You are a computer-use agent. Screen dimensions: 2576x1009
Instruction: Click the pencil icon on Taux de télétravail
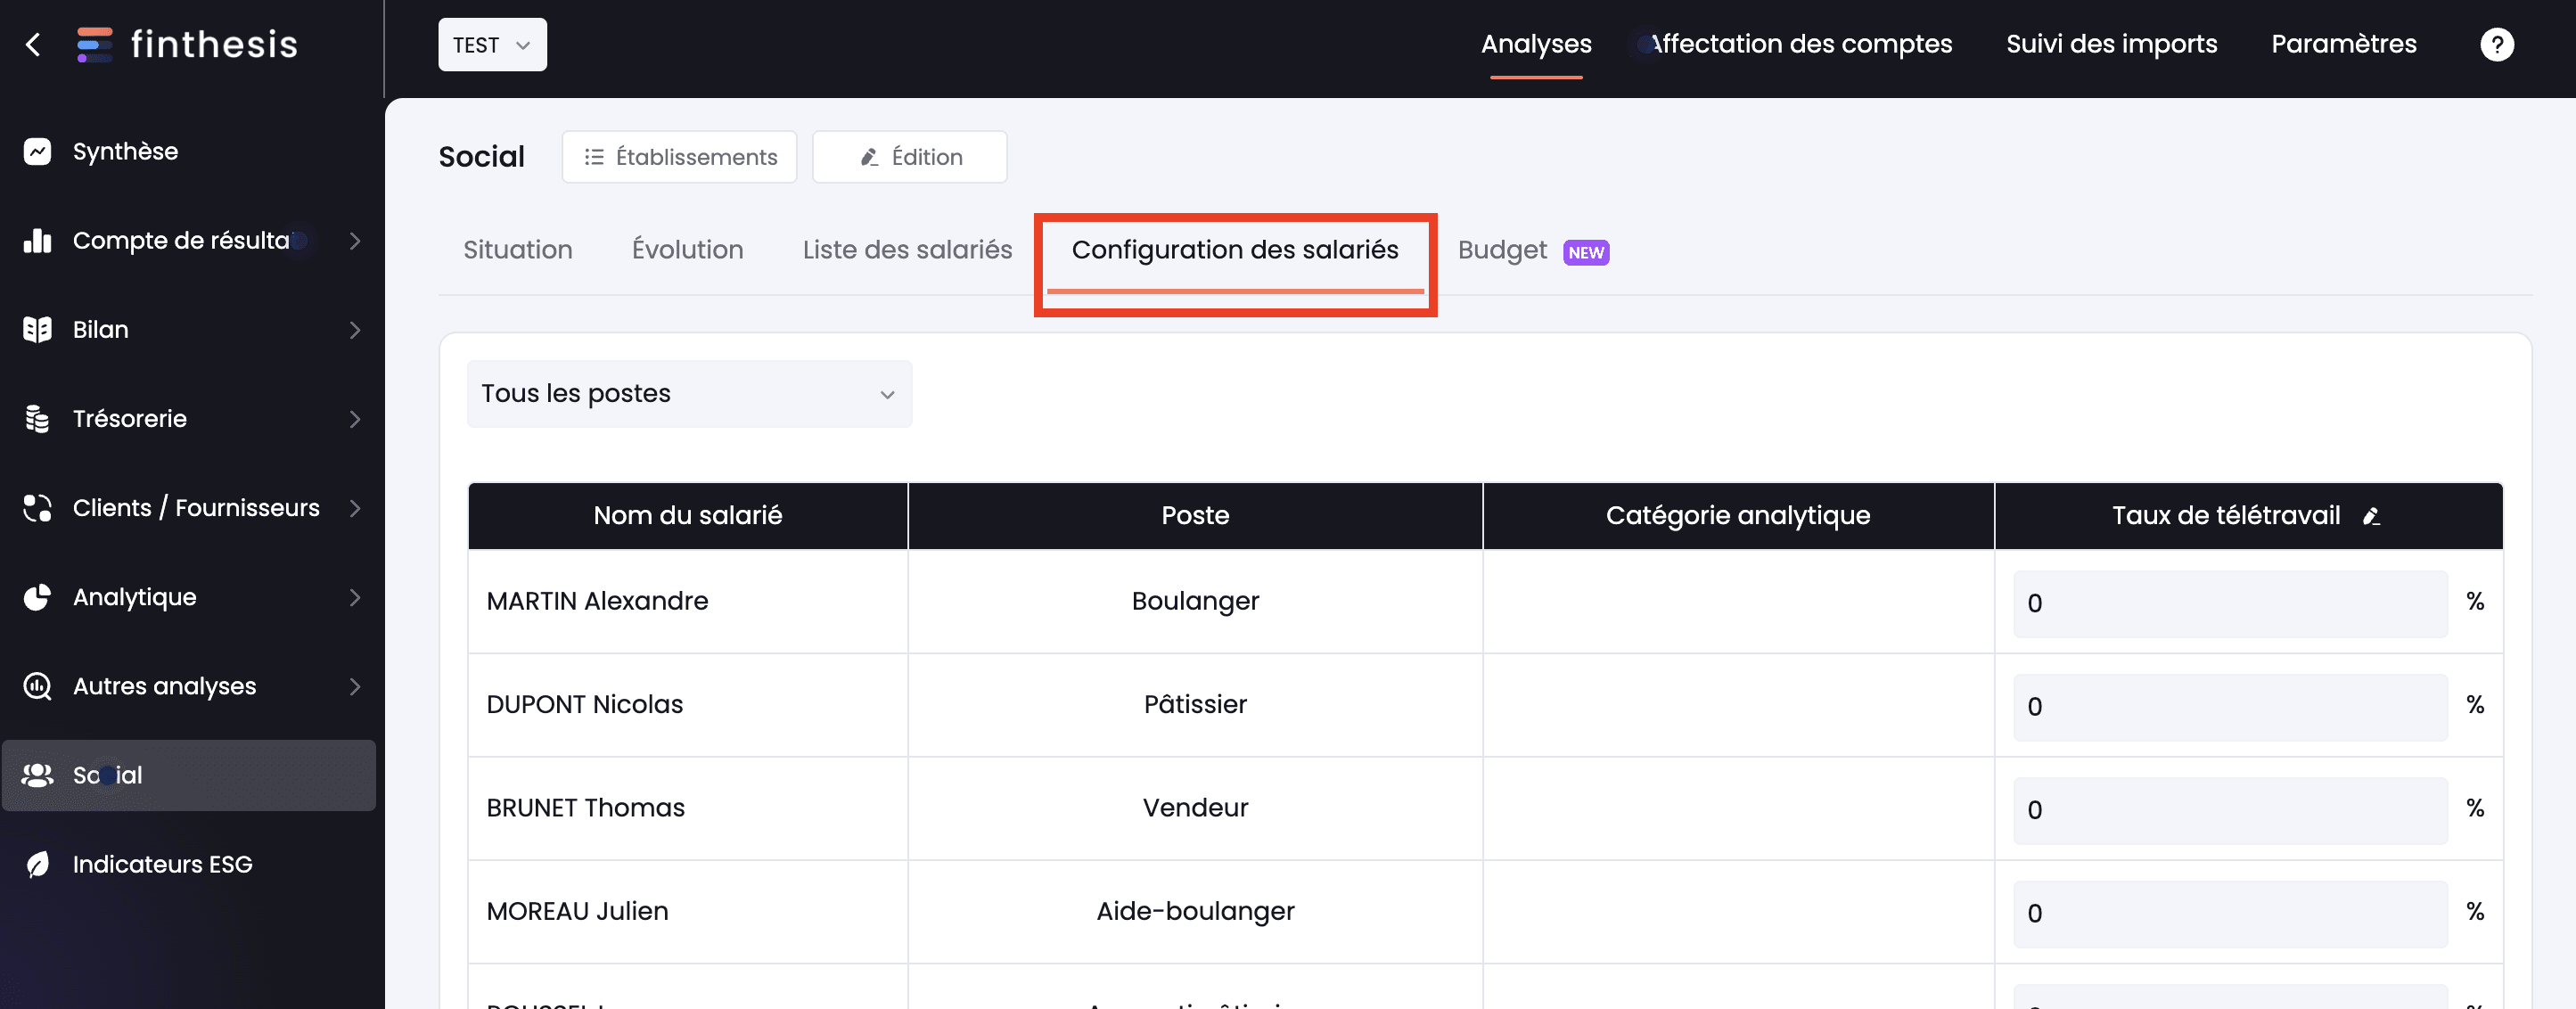[2373, 518]
